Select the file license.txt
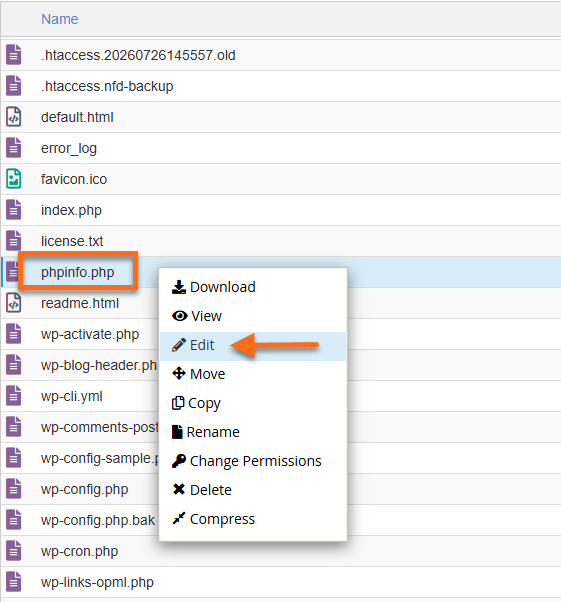The height and width of the screenshot is (602, 561). [x=72, y=241]
